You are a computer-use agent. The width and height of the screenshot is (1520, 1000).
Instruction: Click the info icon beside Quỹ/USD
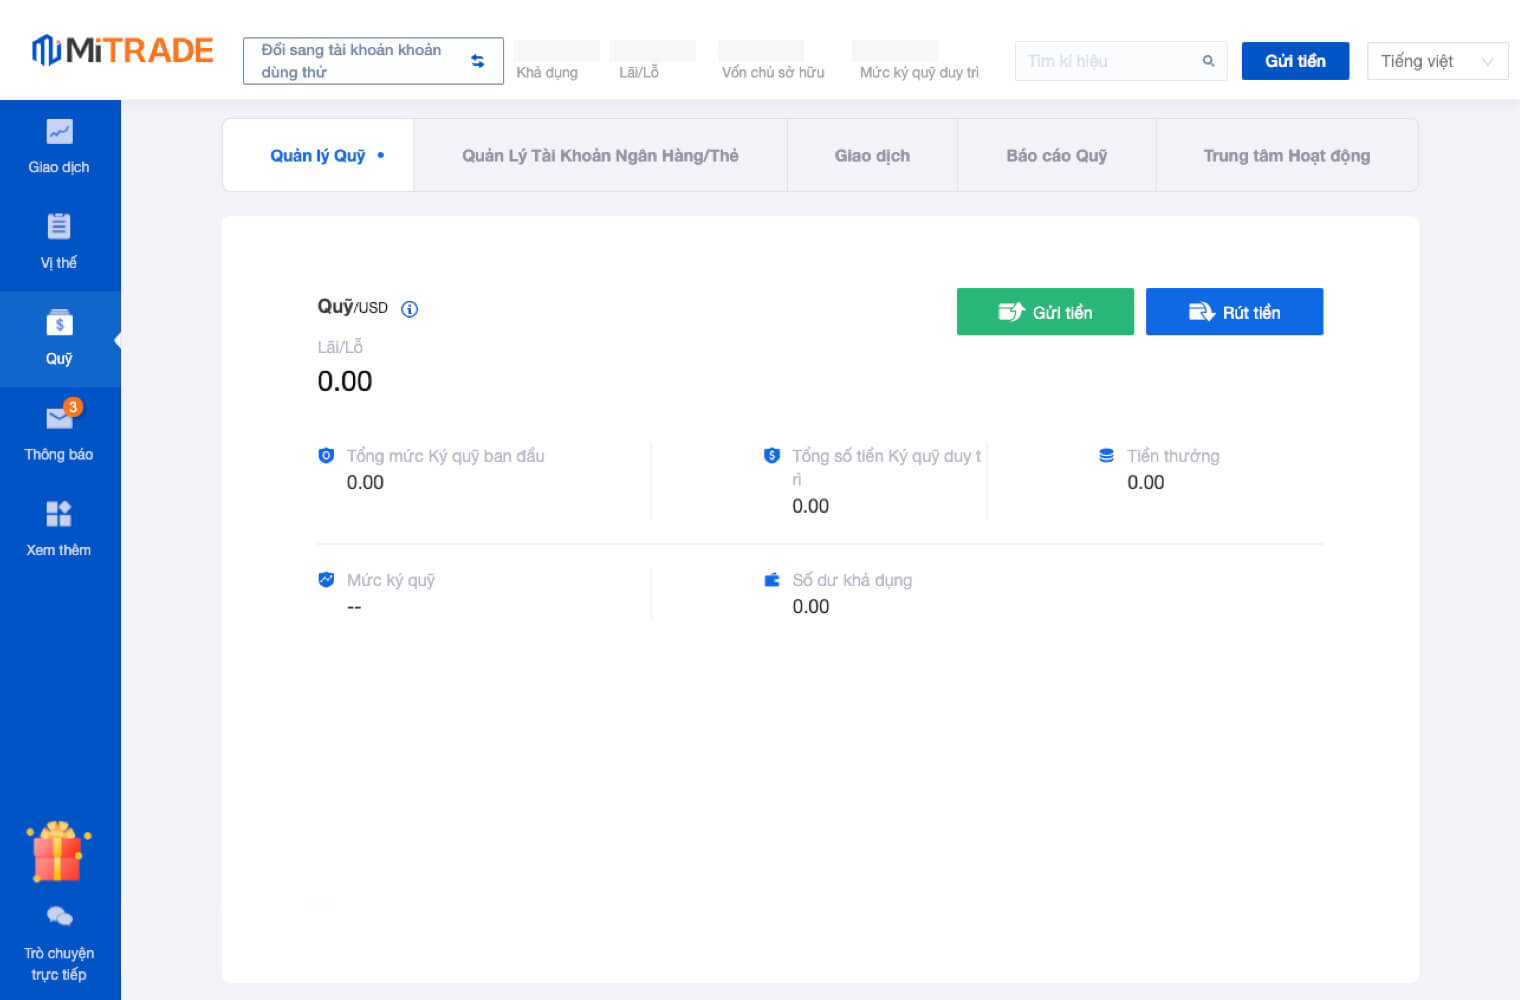tap(409, 309)
